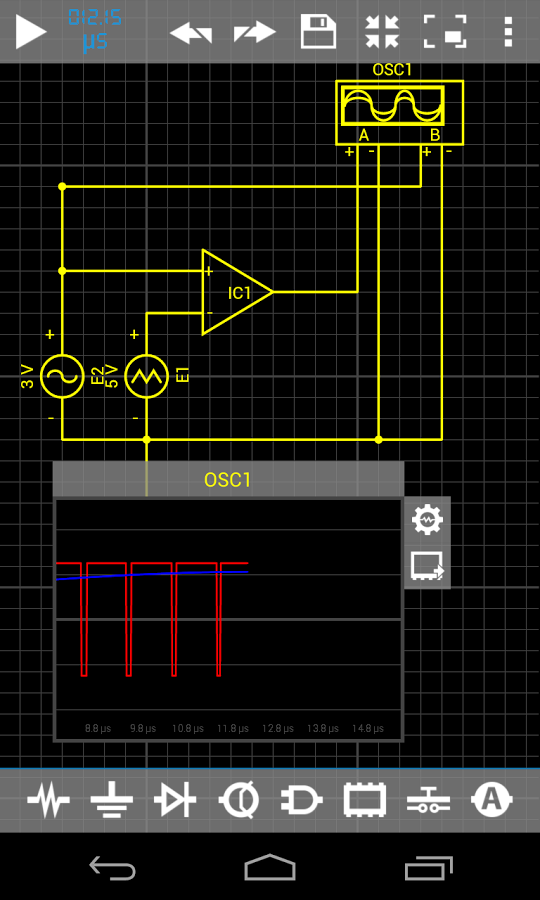540x900 pixels.
Task: Toggle the fullscreen selection frame icon
Action: click(445, 32)
